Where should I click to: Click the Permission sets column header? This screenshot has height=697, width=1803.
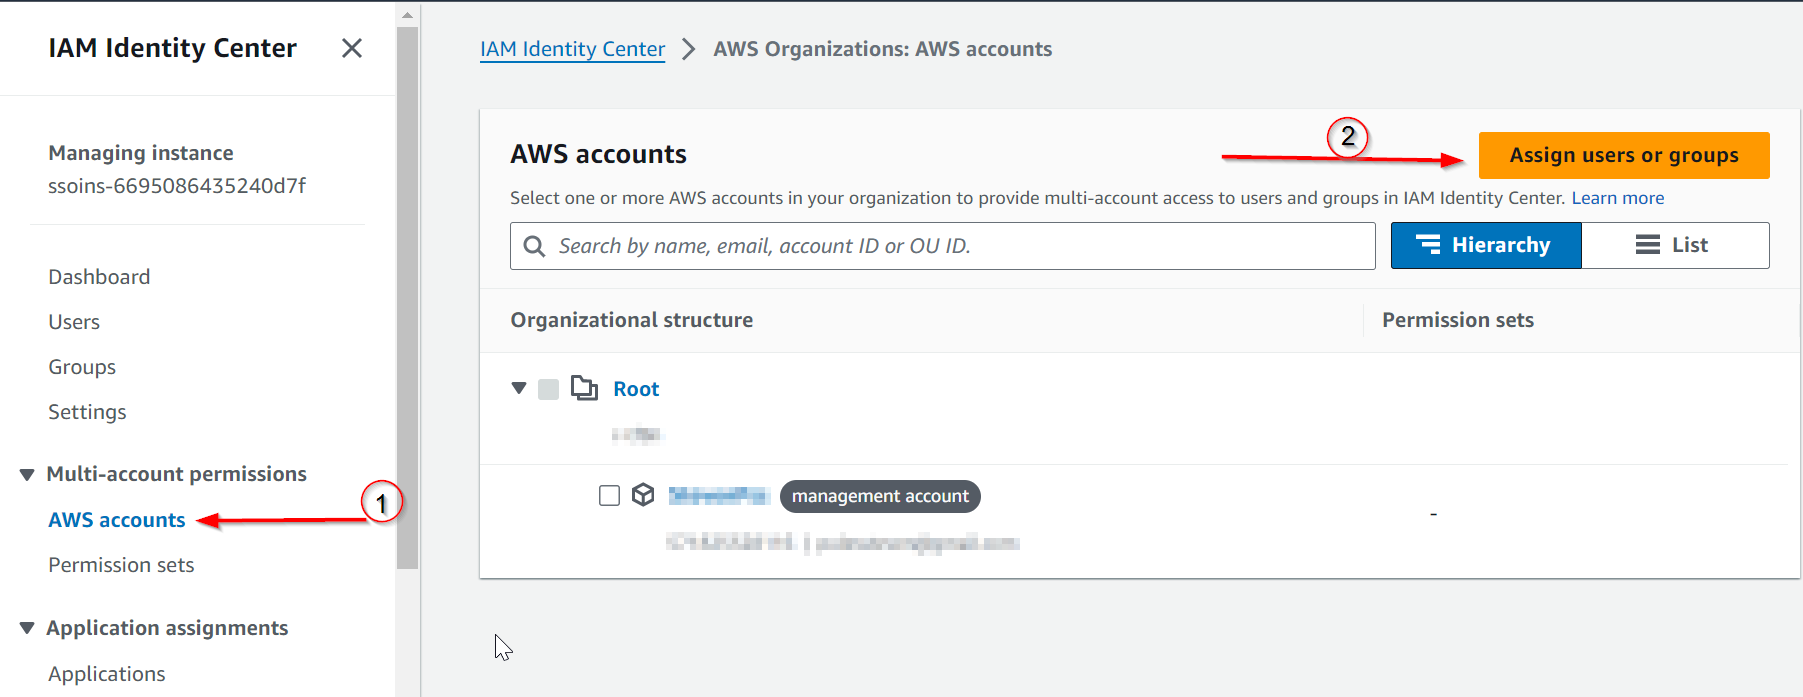1458,320
